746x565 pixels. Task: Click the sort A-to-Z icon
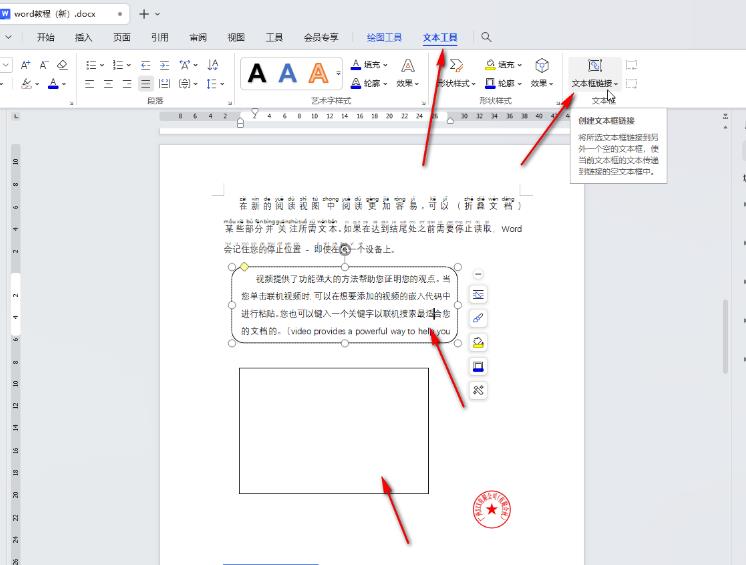click(213, 65)
